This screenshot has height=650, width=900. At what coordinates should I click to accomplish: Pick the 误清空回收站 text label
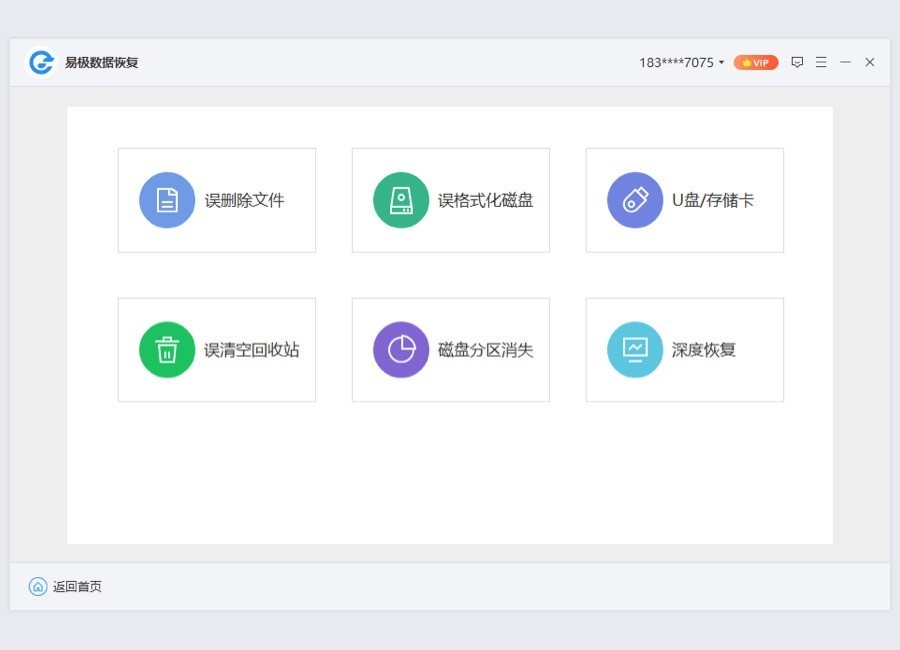tap(251, 350)
